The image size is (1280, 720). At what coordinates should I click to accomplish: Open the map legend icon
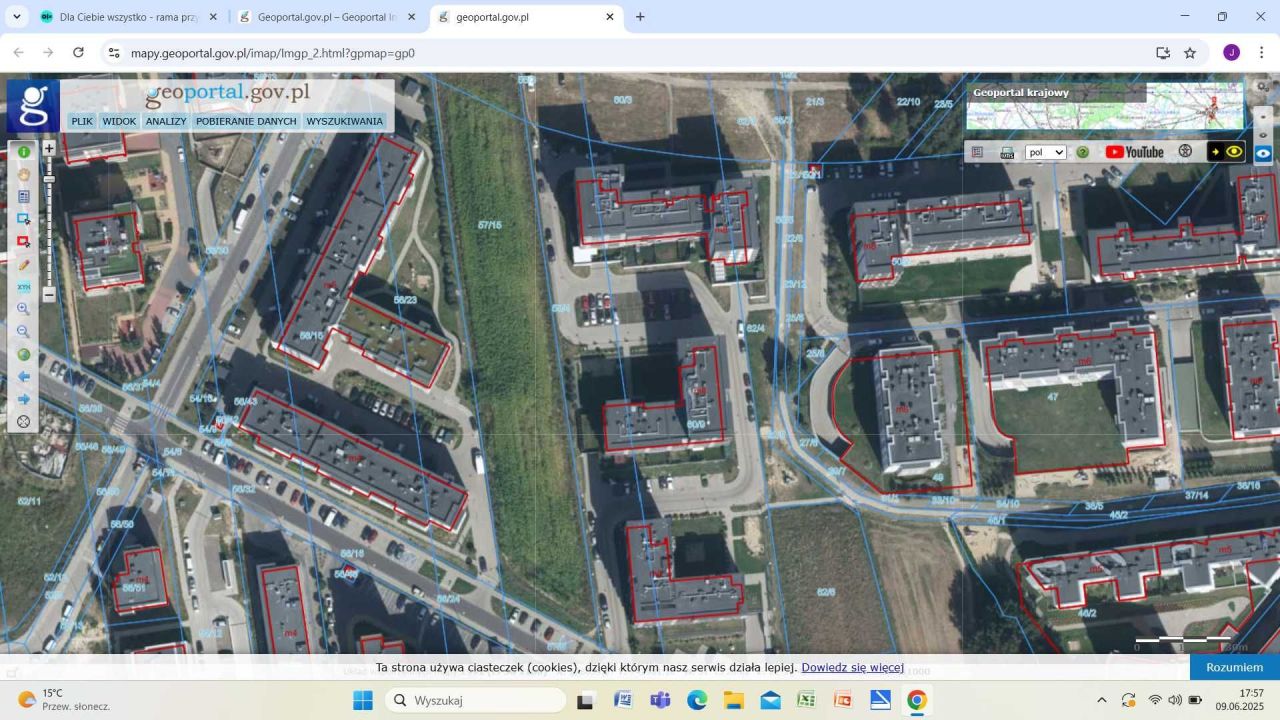23,196
